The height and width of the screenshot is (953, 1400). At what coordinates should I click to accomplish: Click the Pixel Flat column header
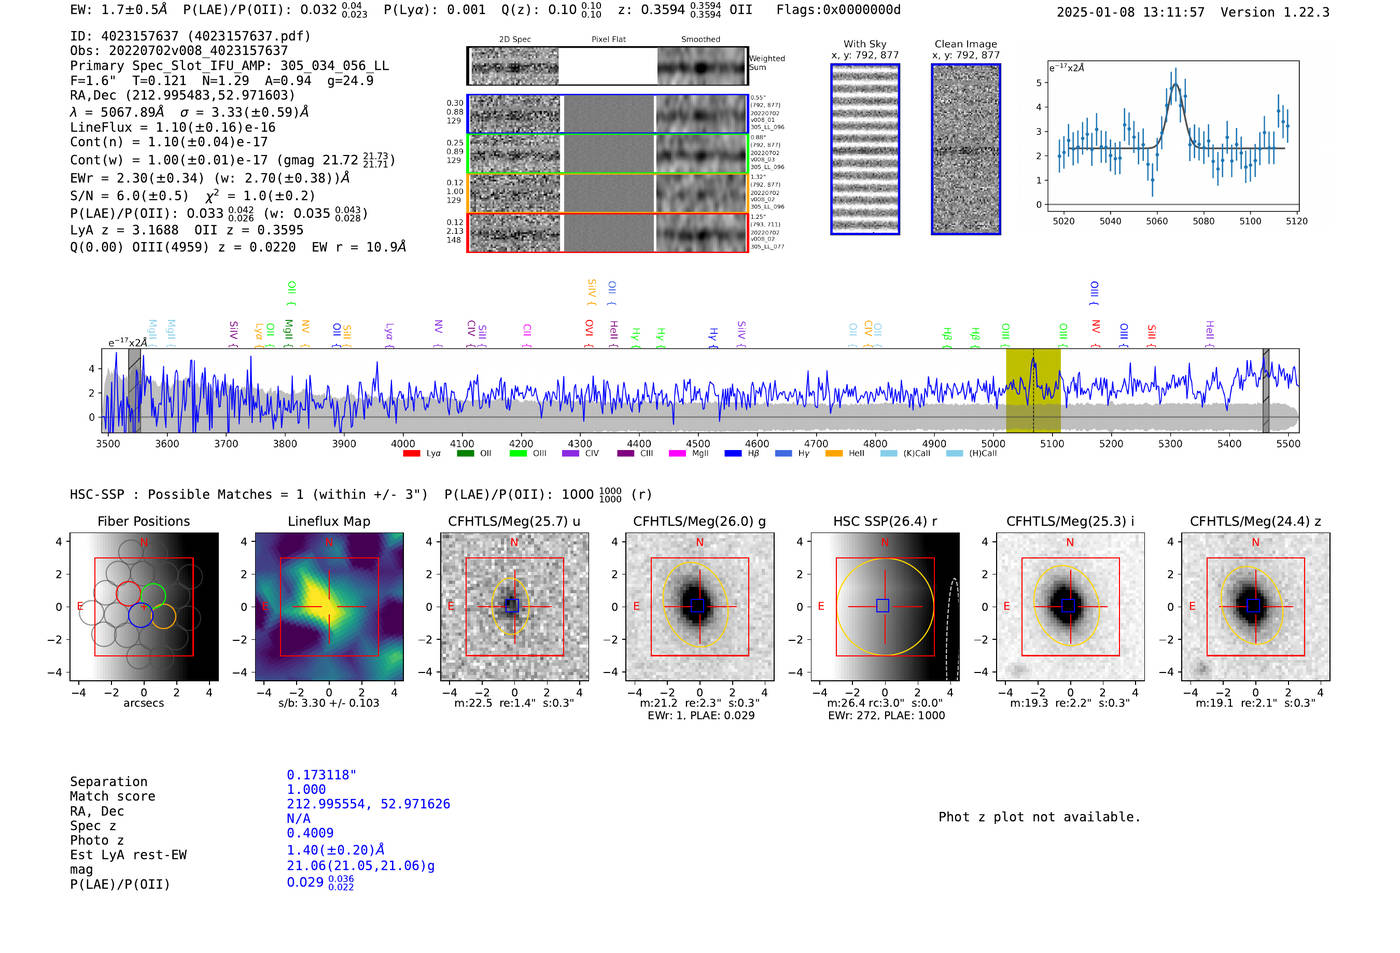pos(608,40)
